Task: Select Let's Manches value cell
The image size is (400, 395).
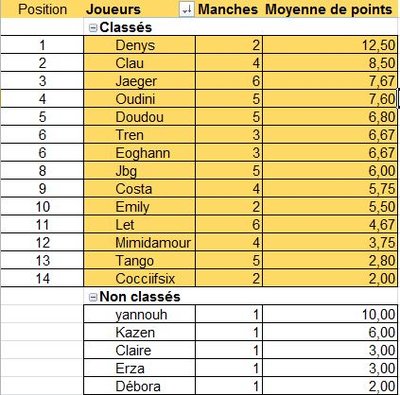Action: tap(229, 224)
